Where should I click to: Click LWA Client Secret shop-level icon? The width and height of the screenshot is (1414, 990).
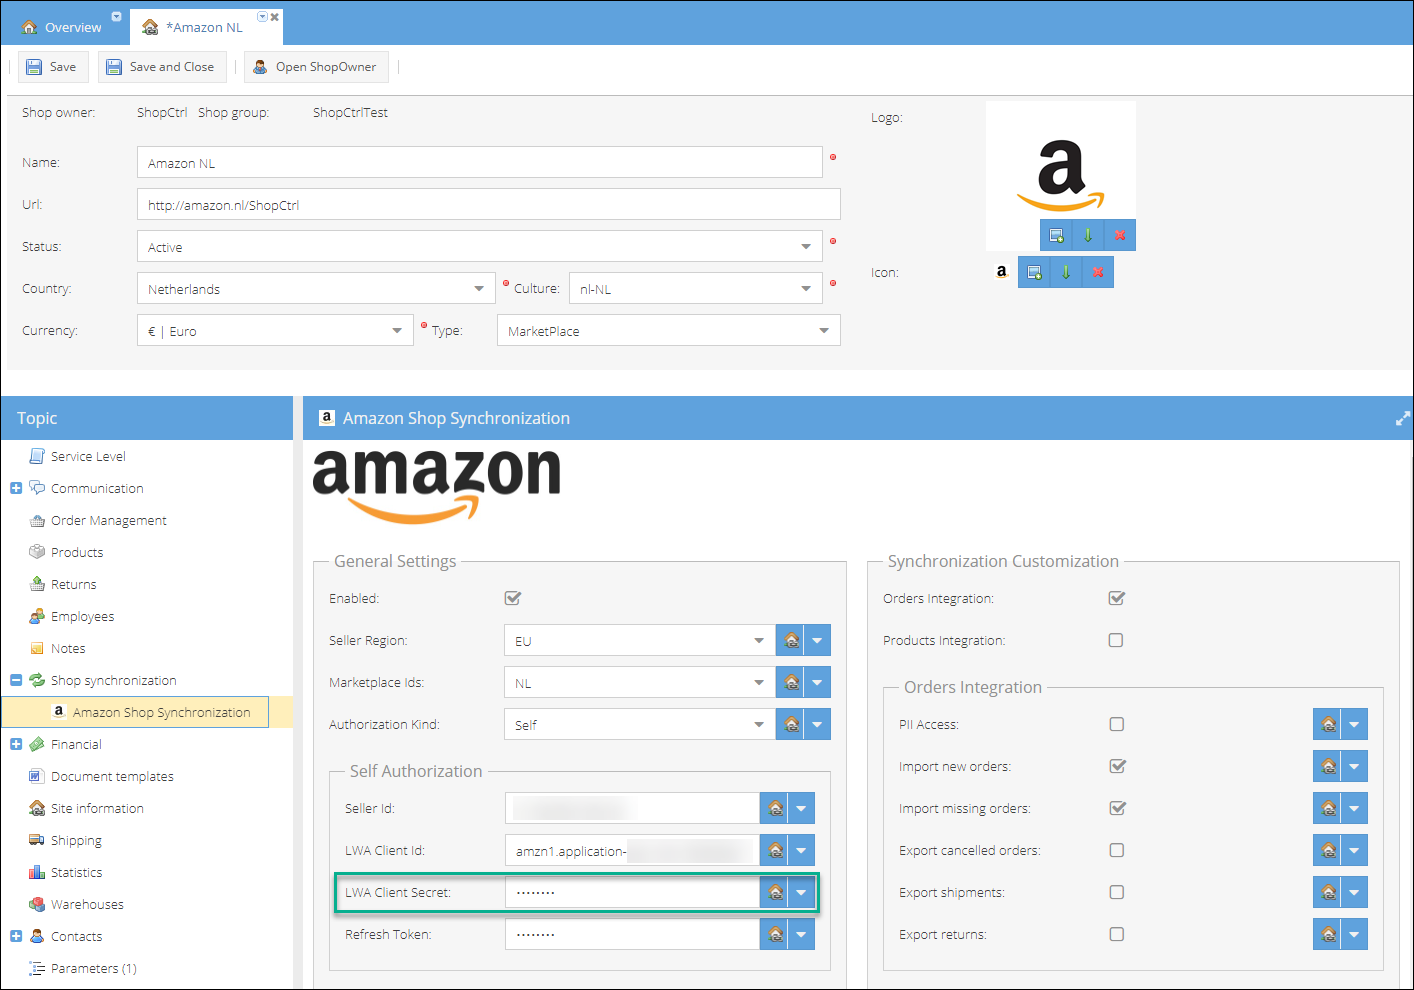(775, 892)
